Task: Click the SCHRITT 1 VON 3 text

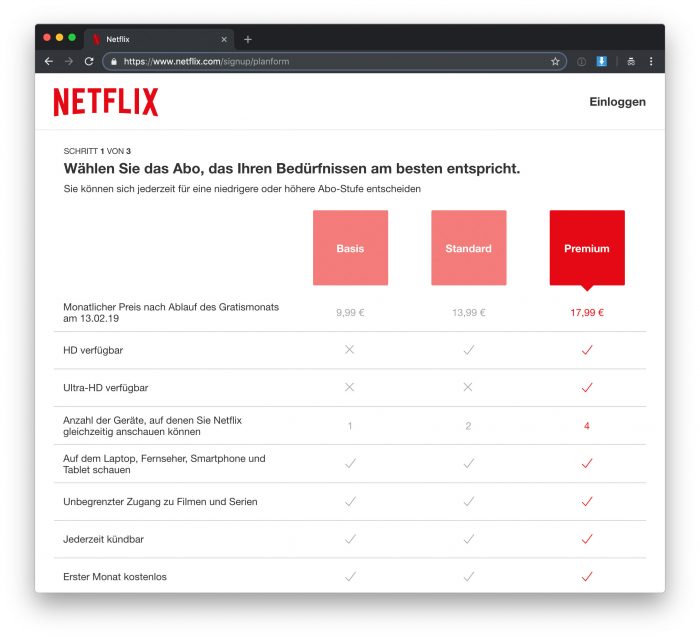Action: pos(97,151)
